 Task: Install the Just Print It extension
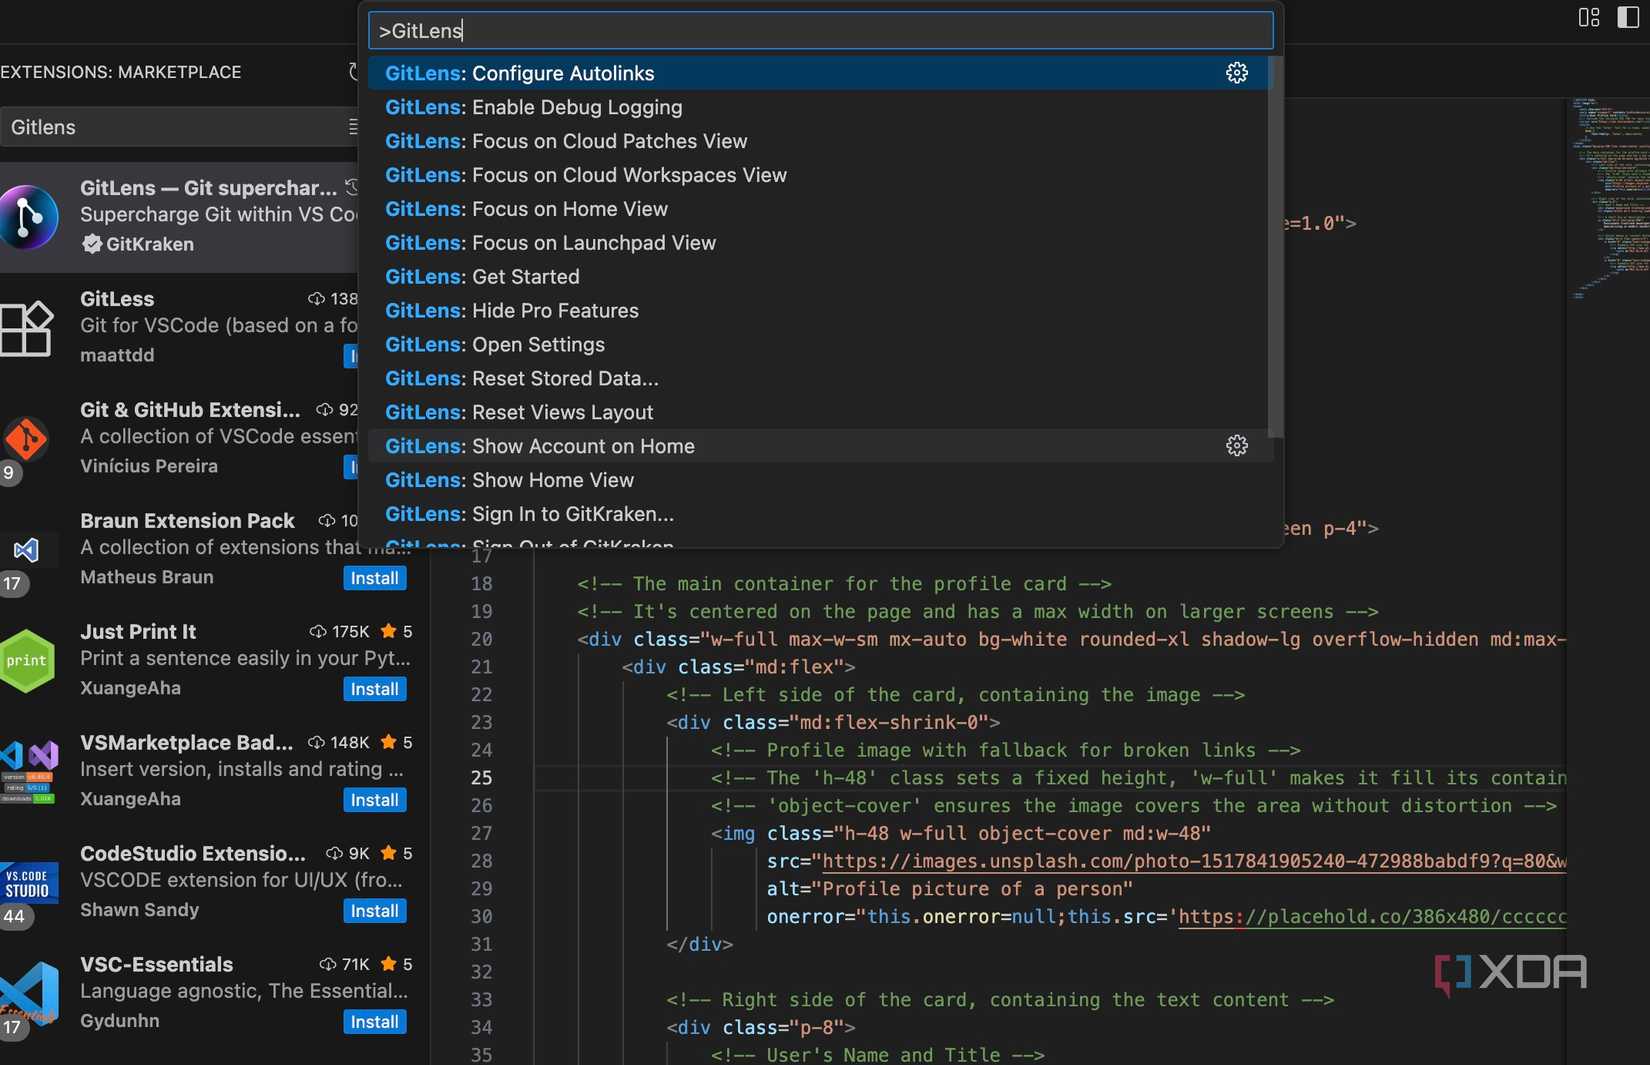click(374, 689)
